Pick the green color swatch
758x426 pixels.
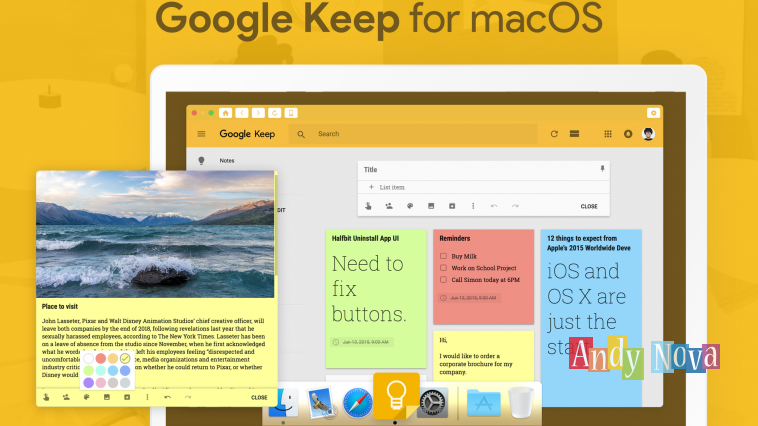pyautogui.click(x=88, y=370)
